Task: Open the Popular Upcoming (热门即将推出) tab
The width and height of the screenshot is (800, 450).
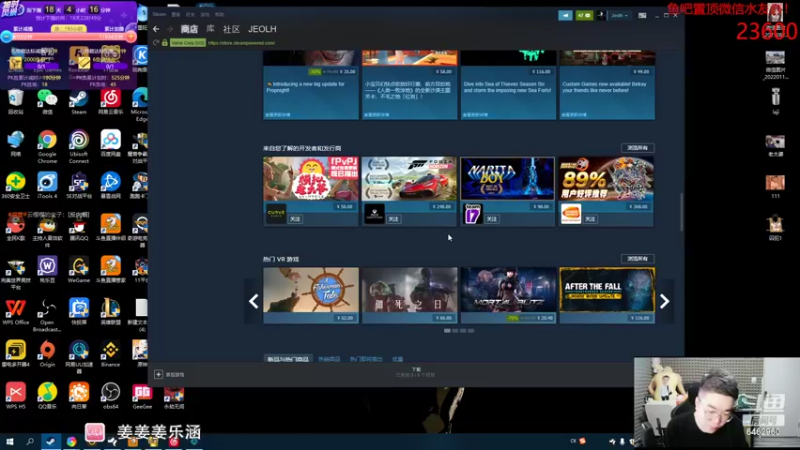Action: [x=366, y=359]
